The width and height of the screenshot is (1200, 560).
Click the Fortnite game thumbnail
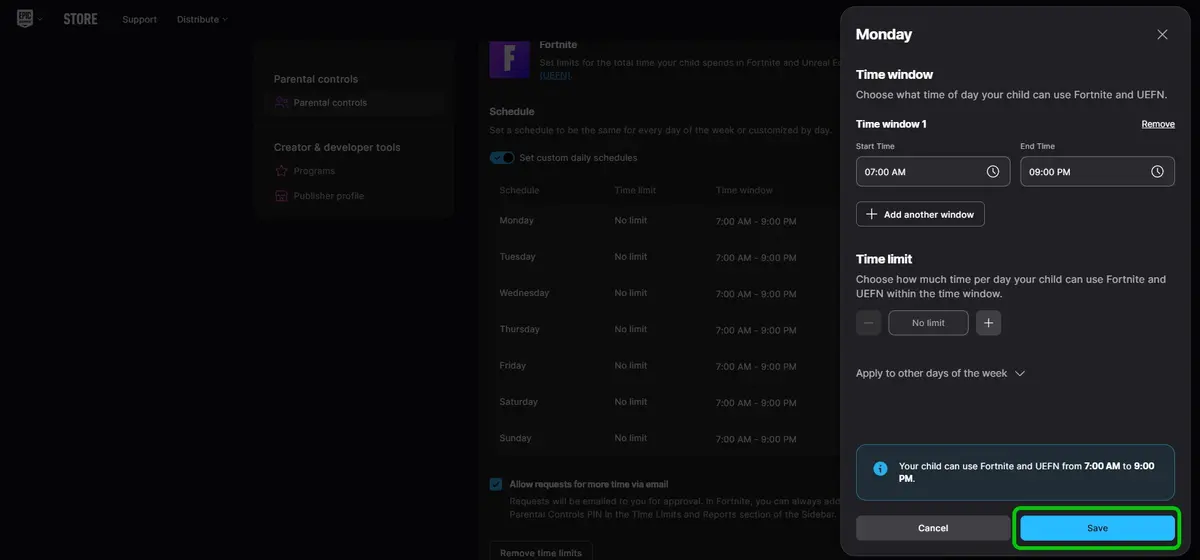tap(509, 58)
